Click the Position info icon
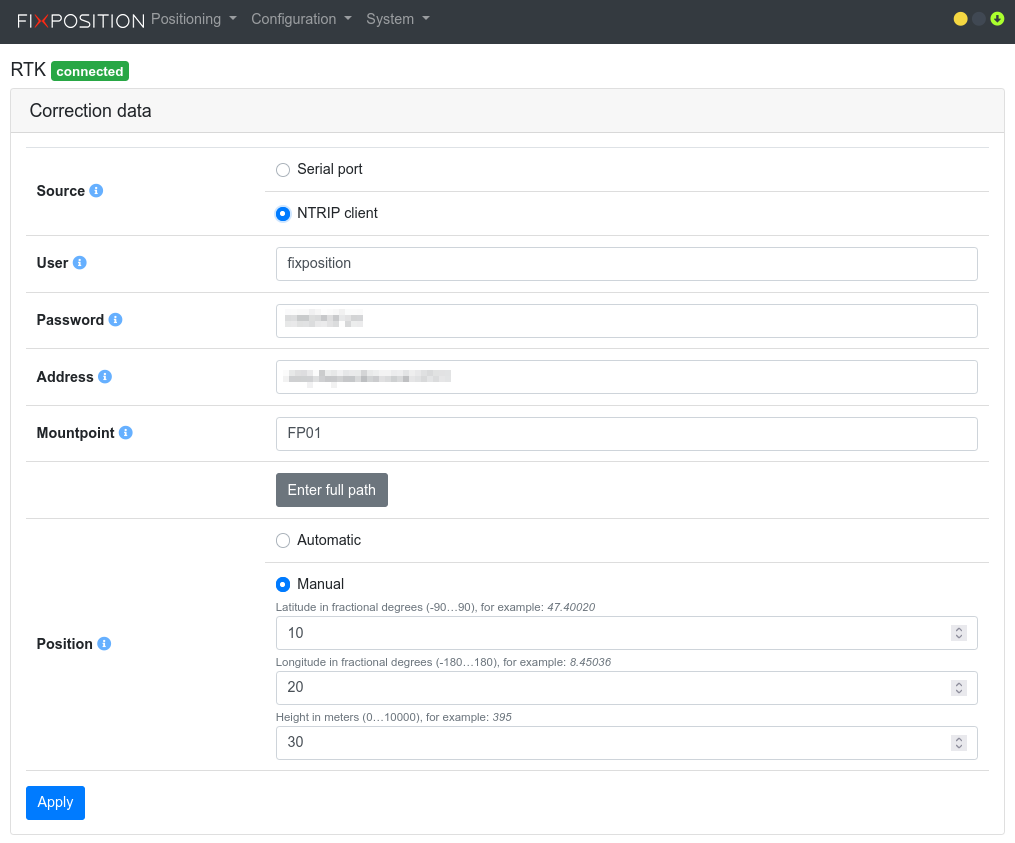Screen dimensions: 1015x843 click(x=104, y=644)
